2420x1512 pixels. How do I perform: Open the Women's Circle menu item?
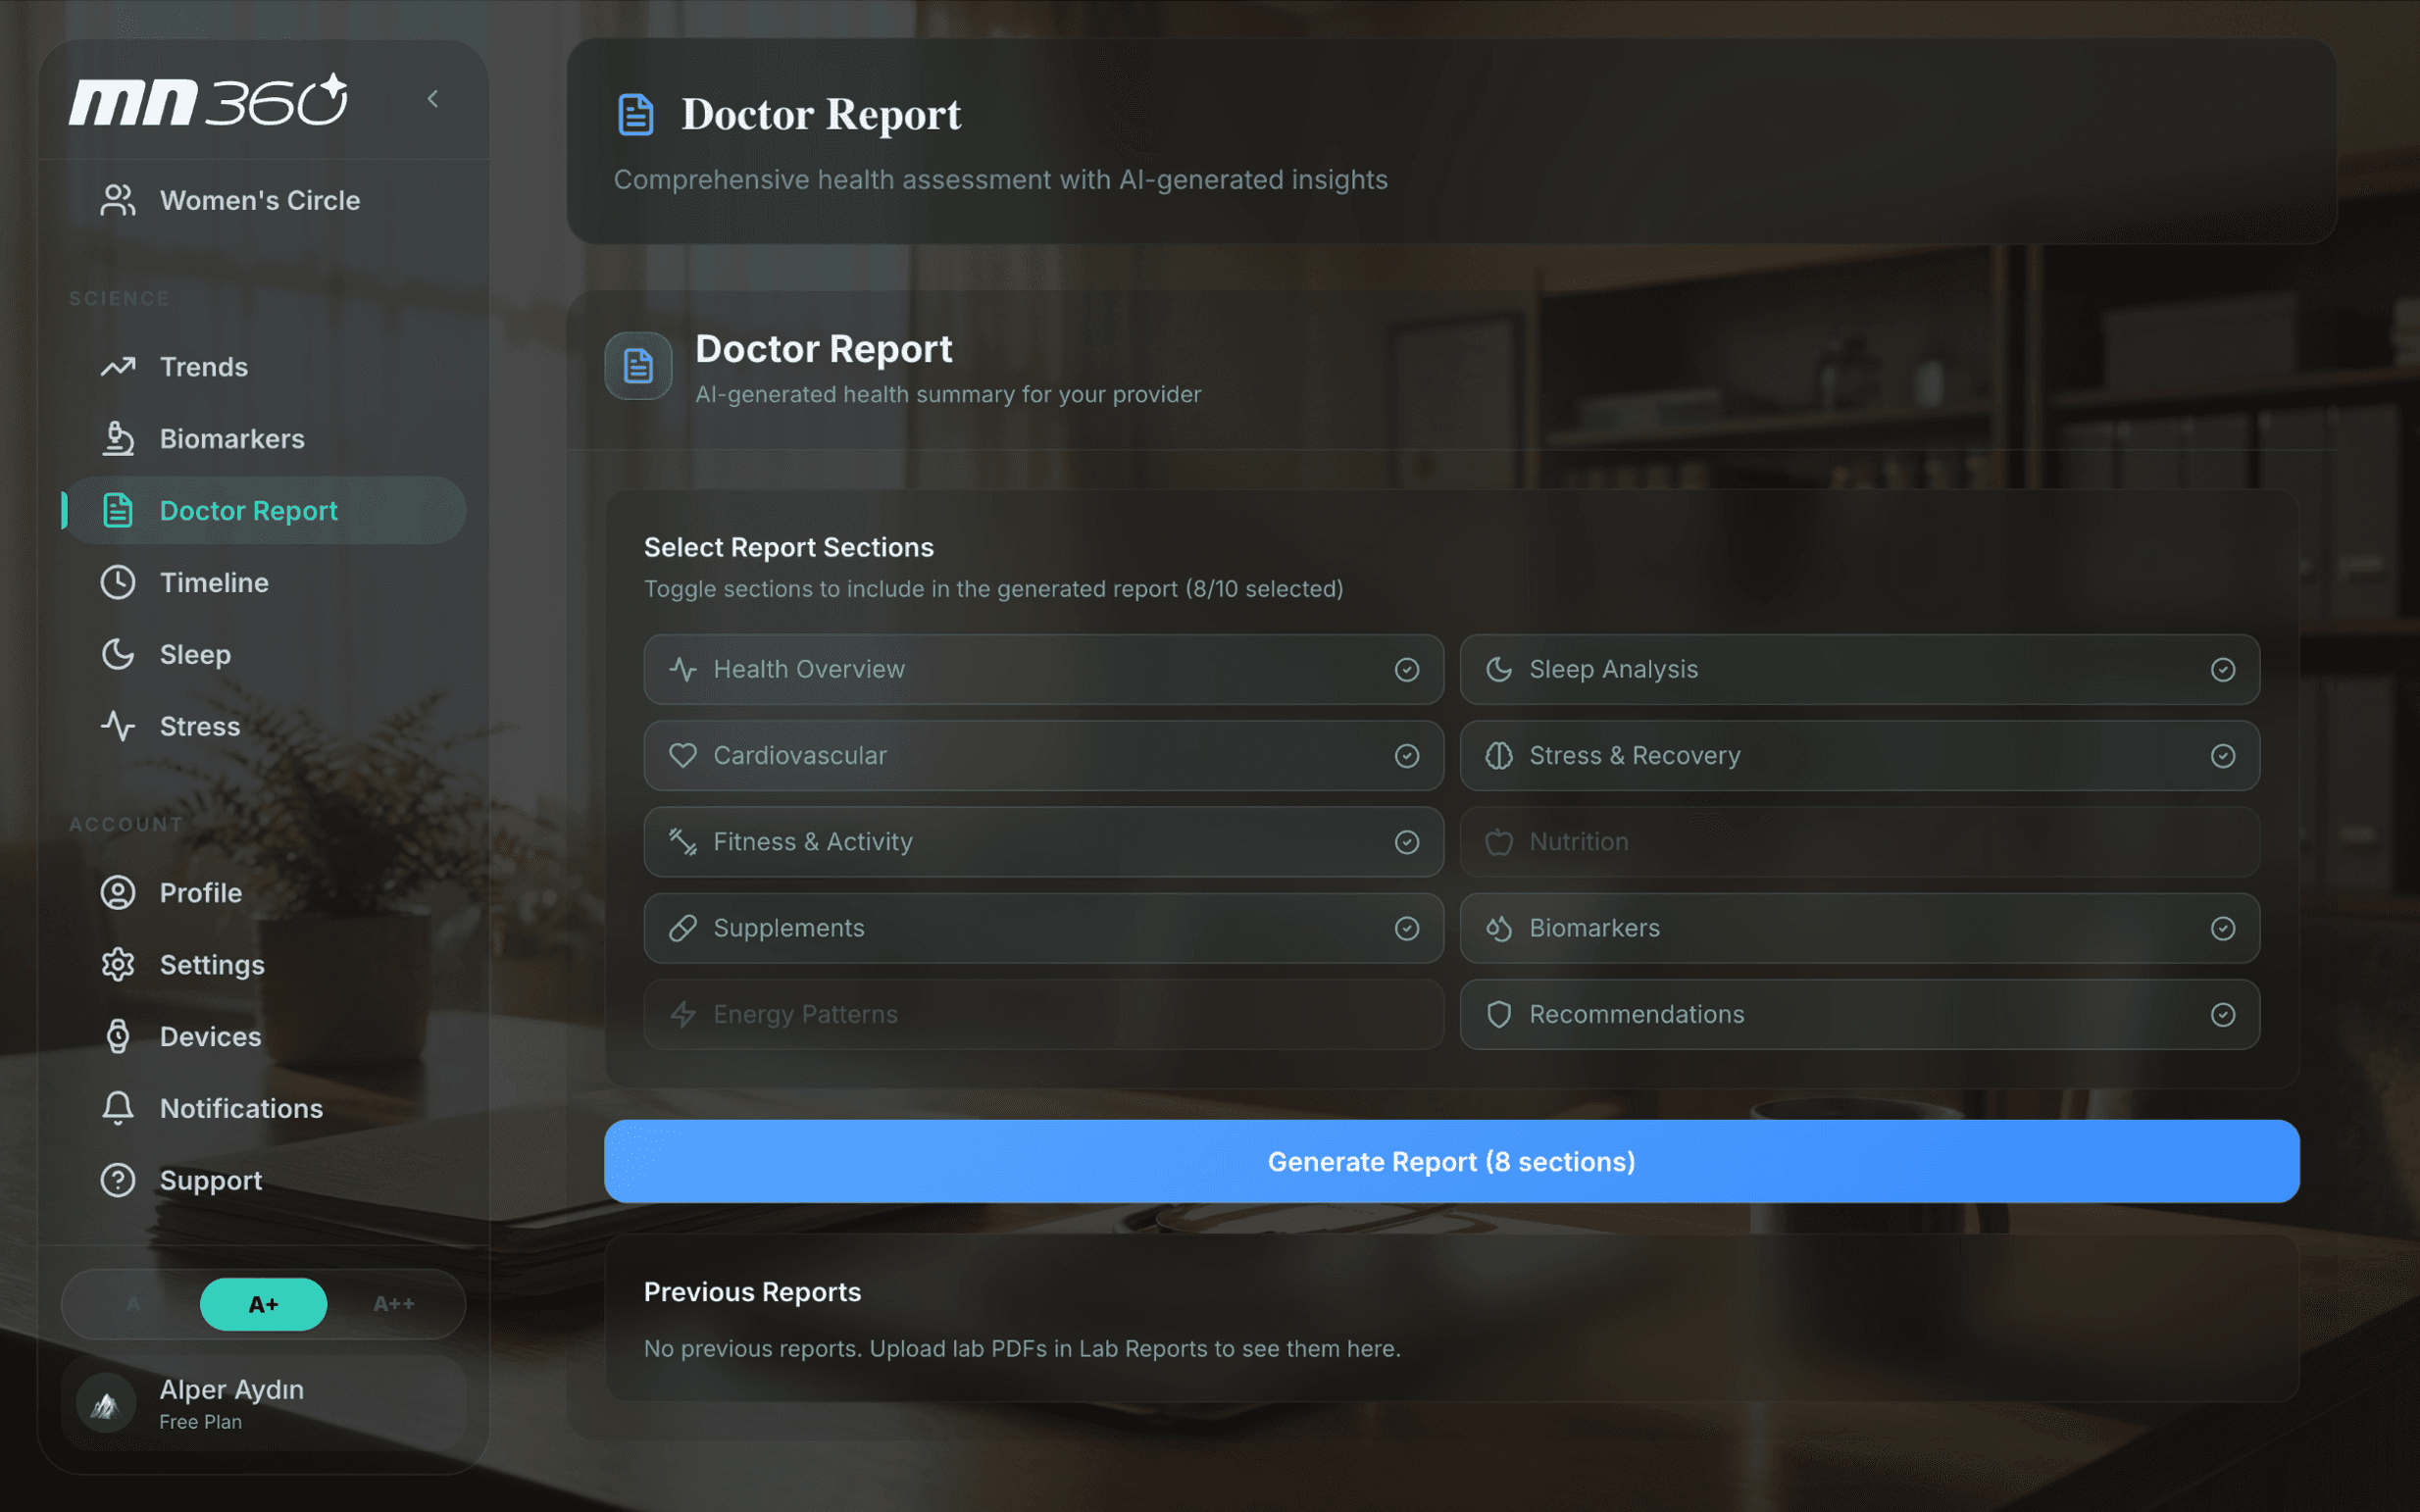pos(260,201)
